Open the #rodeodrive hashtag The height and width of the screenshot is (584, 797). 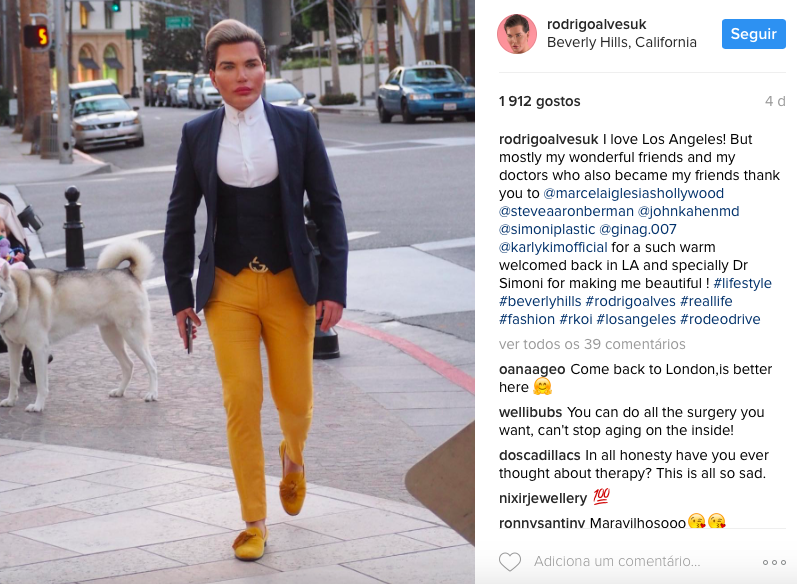[x=720, y=319]
